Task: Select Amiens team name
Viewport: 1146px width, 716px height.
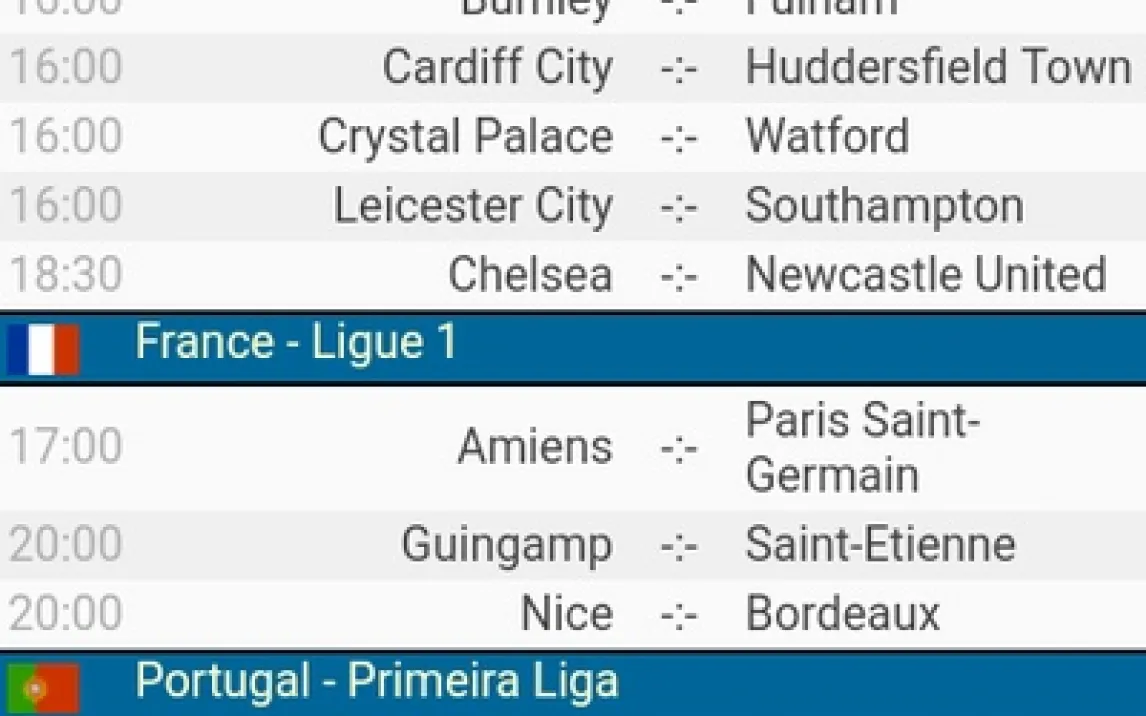Action: (535, 446)
